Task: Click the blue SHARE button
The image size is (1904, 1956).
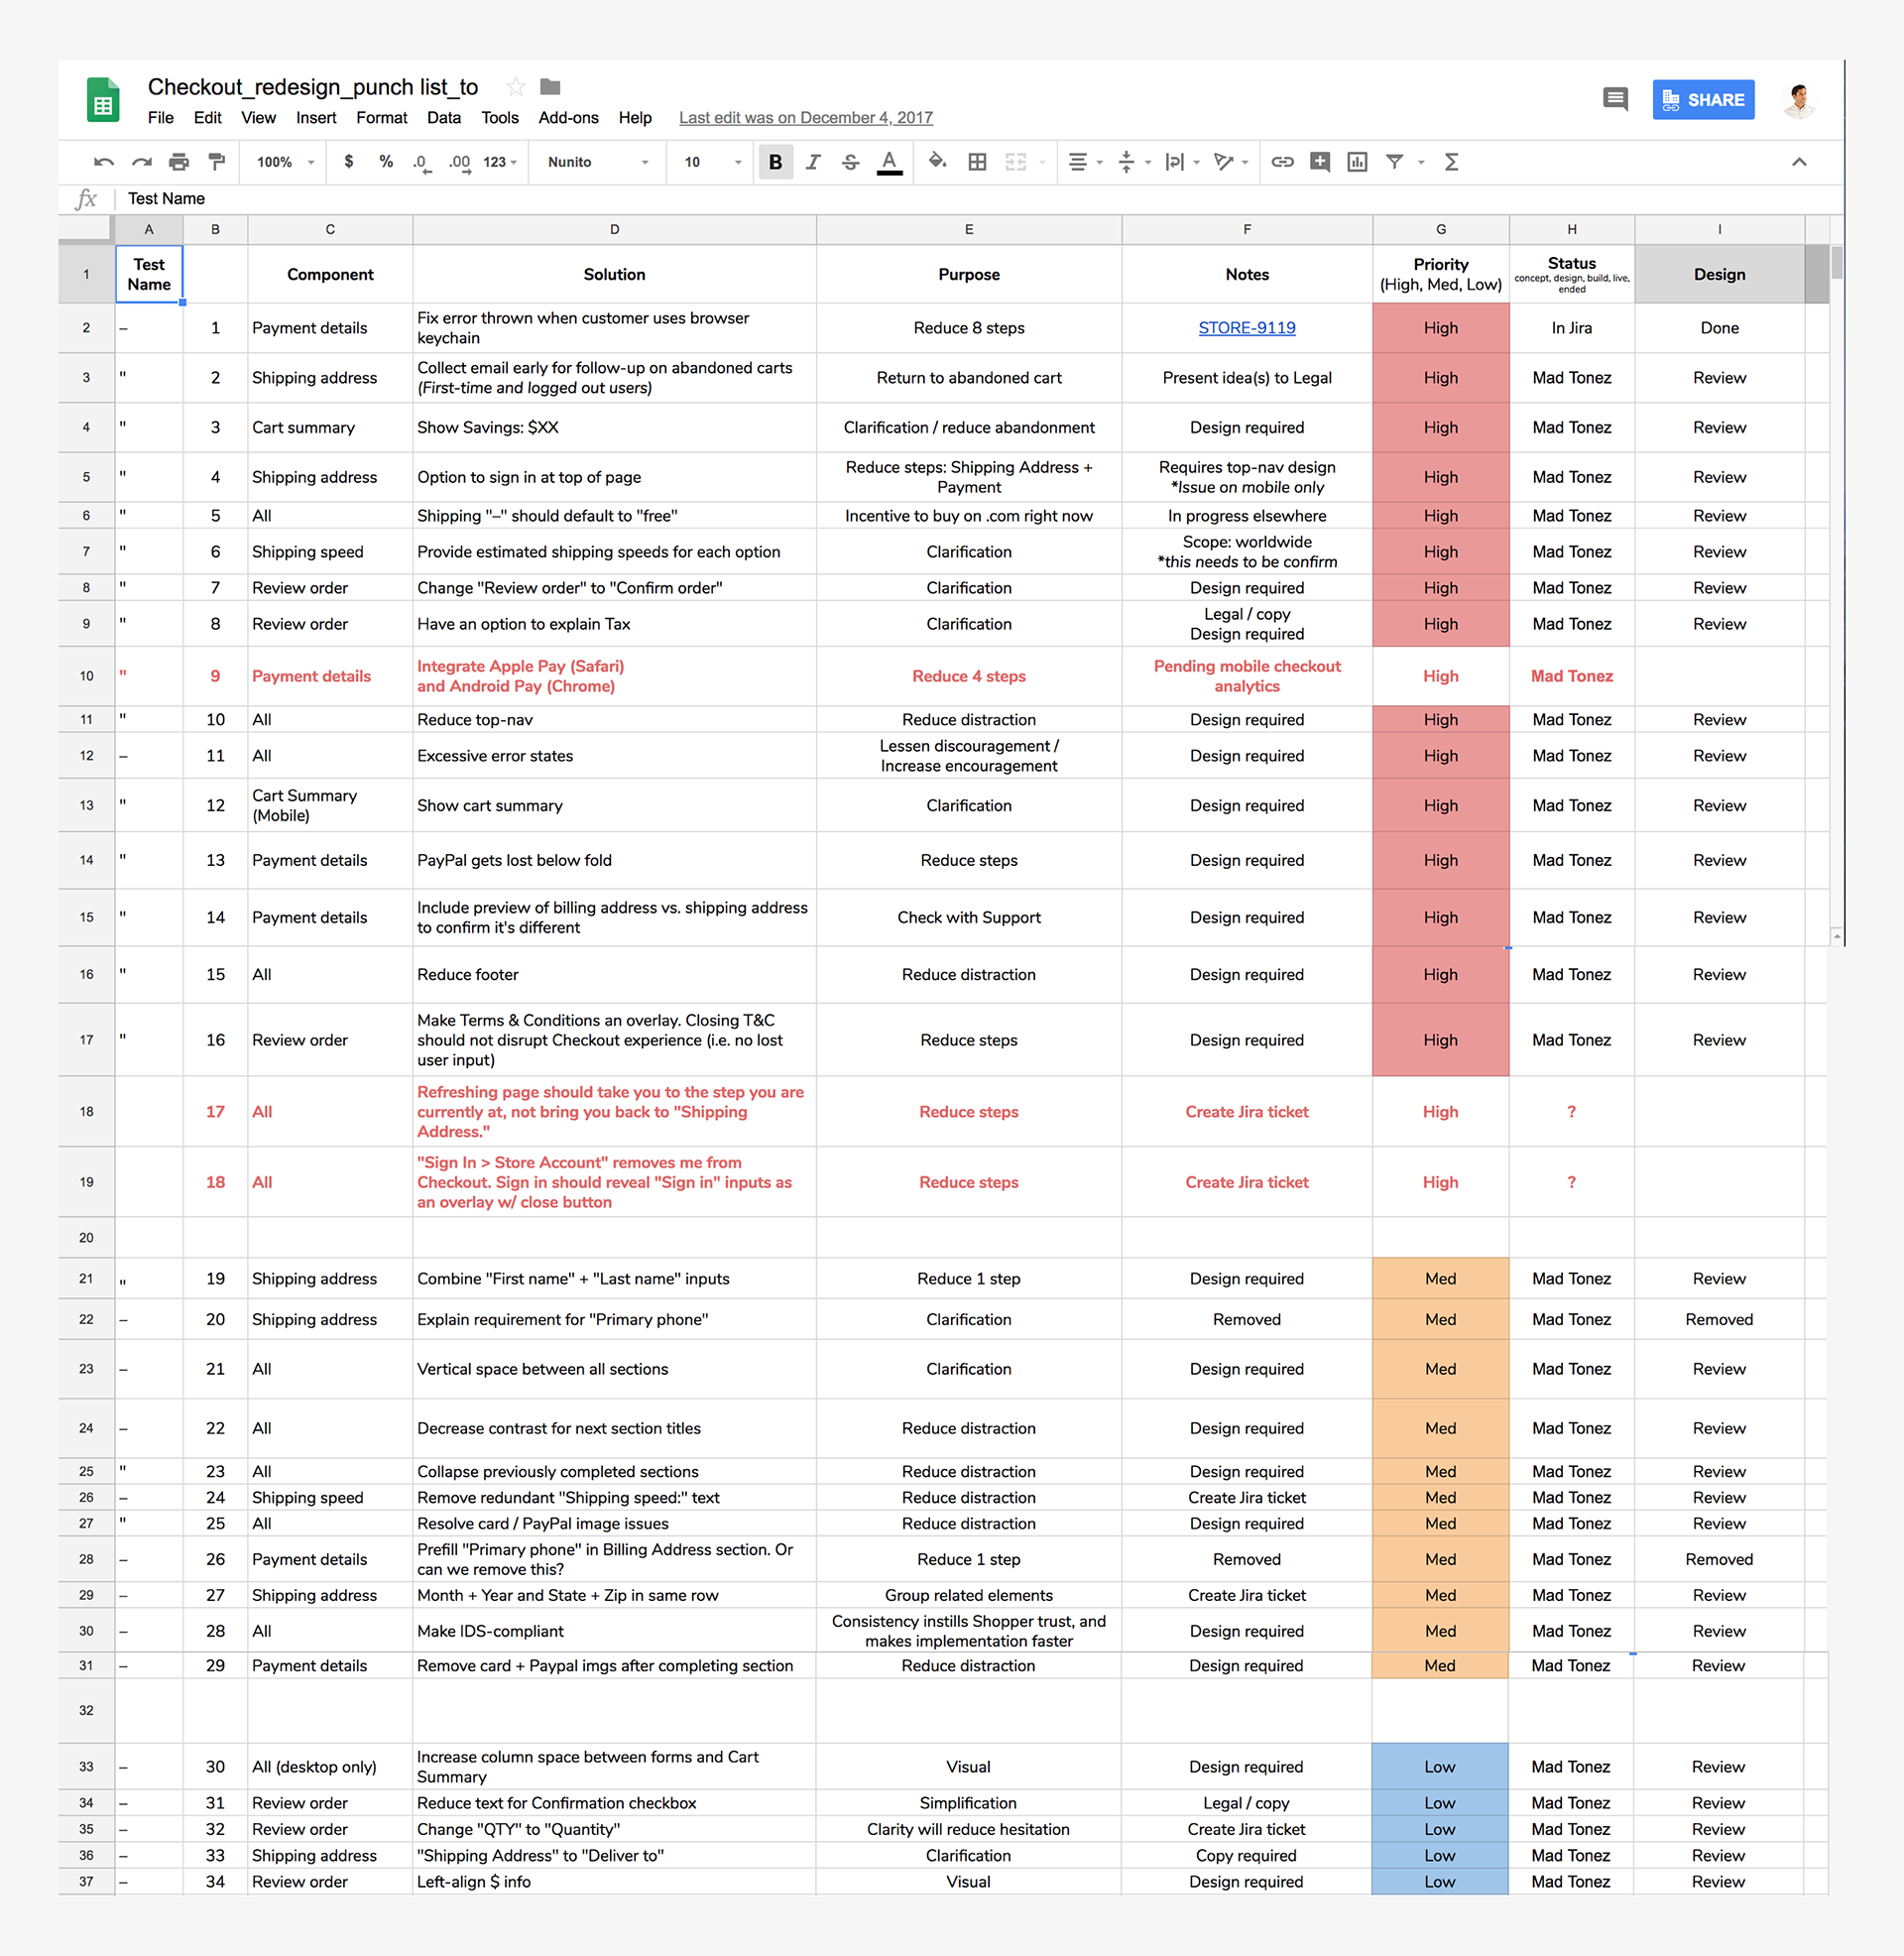Action: coord(1703,100)
